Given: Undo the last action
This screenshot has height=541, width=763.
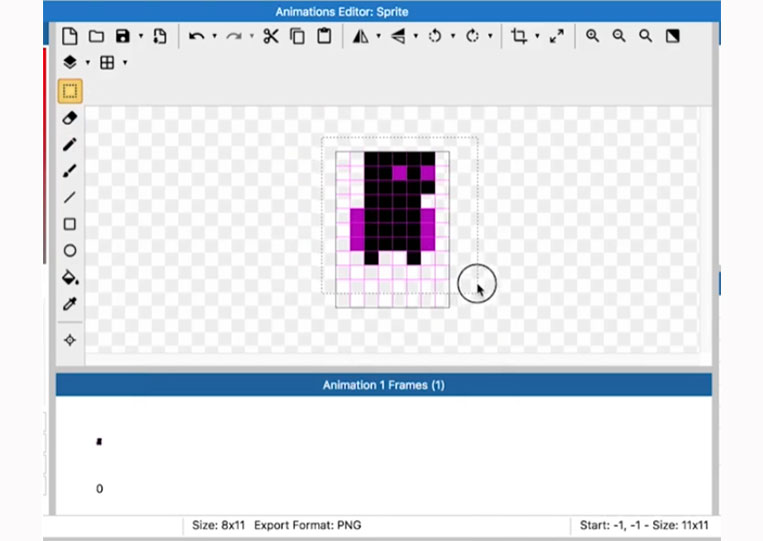Looking at the screenshot, I should click(196, 36).
